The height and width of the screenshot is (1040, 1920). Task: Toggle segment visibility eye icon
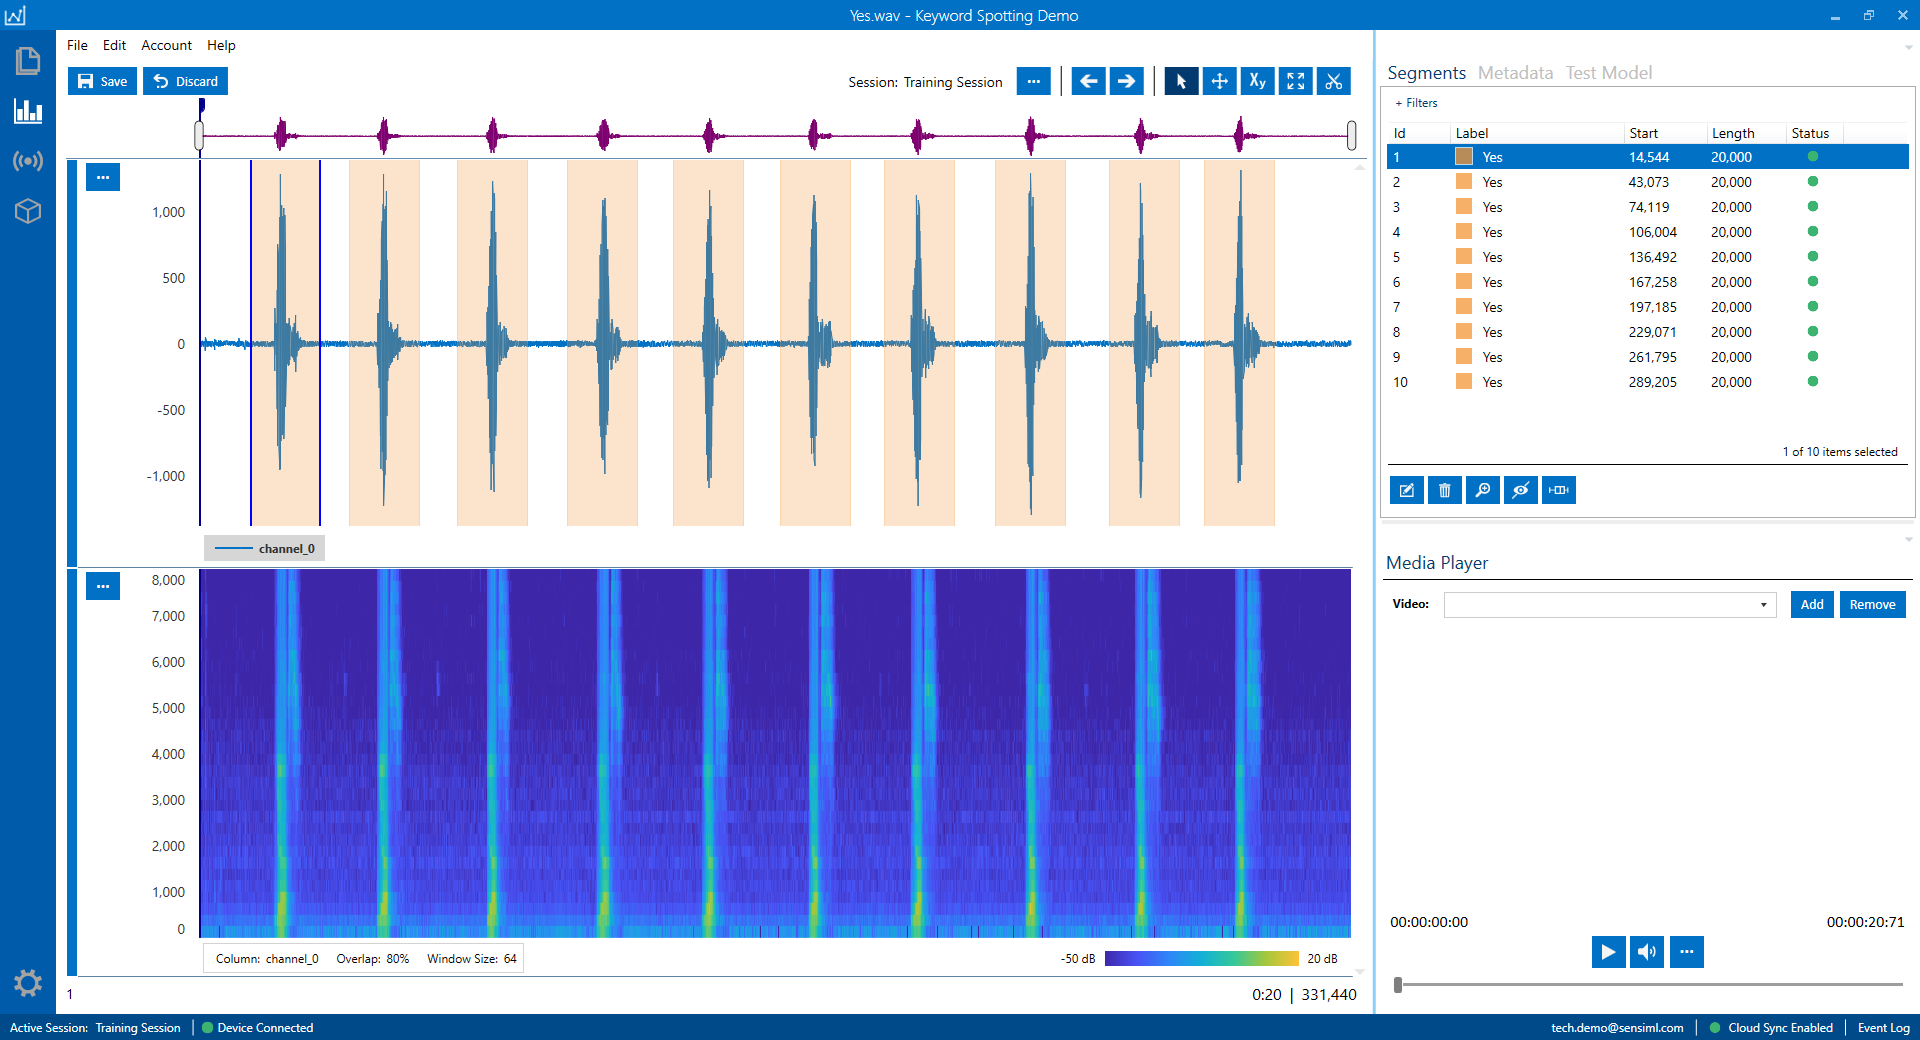(x=1520, y=490)
